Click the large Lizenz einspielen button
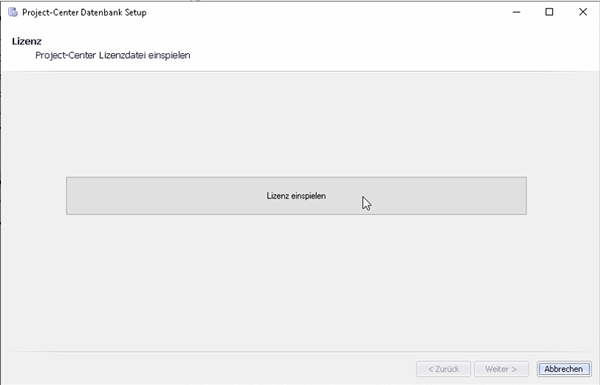Viewport: 600px width, 385px height. [296, 196]
